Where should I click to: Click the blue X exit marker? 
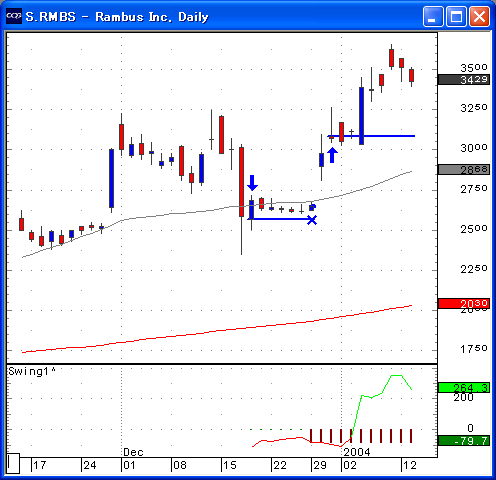coord(312,220)
